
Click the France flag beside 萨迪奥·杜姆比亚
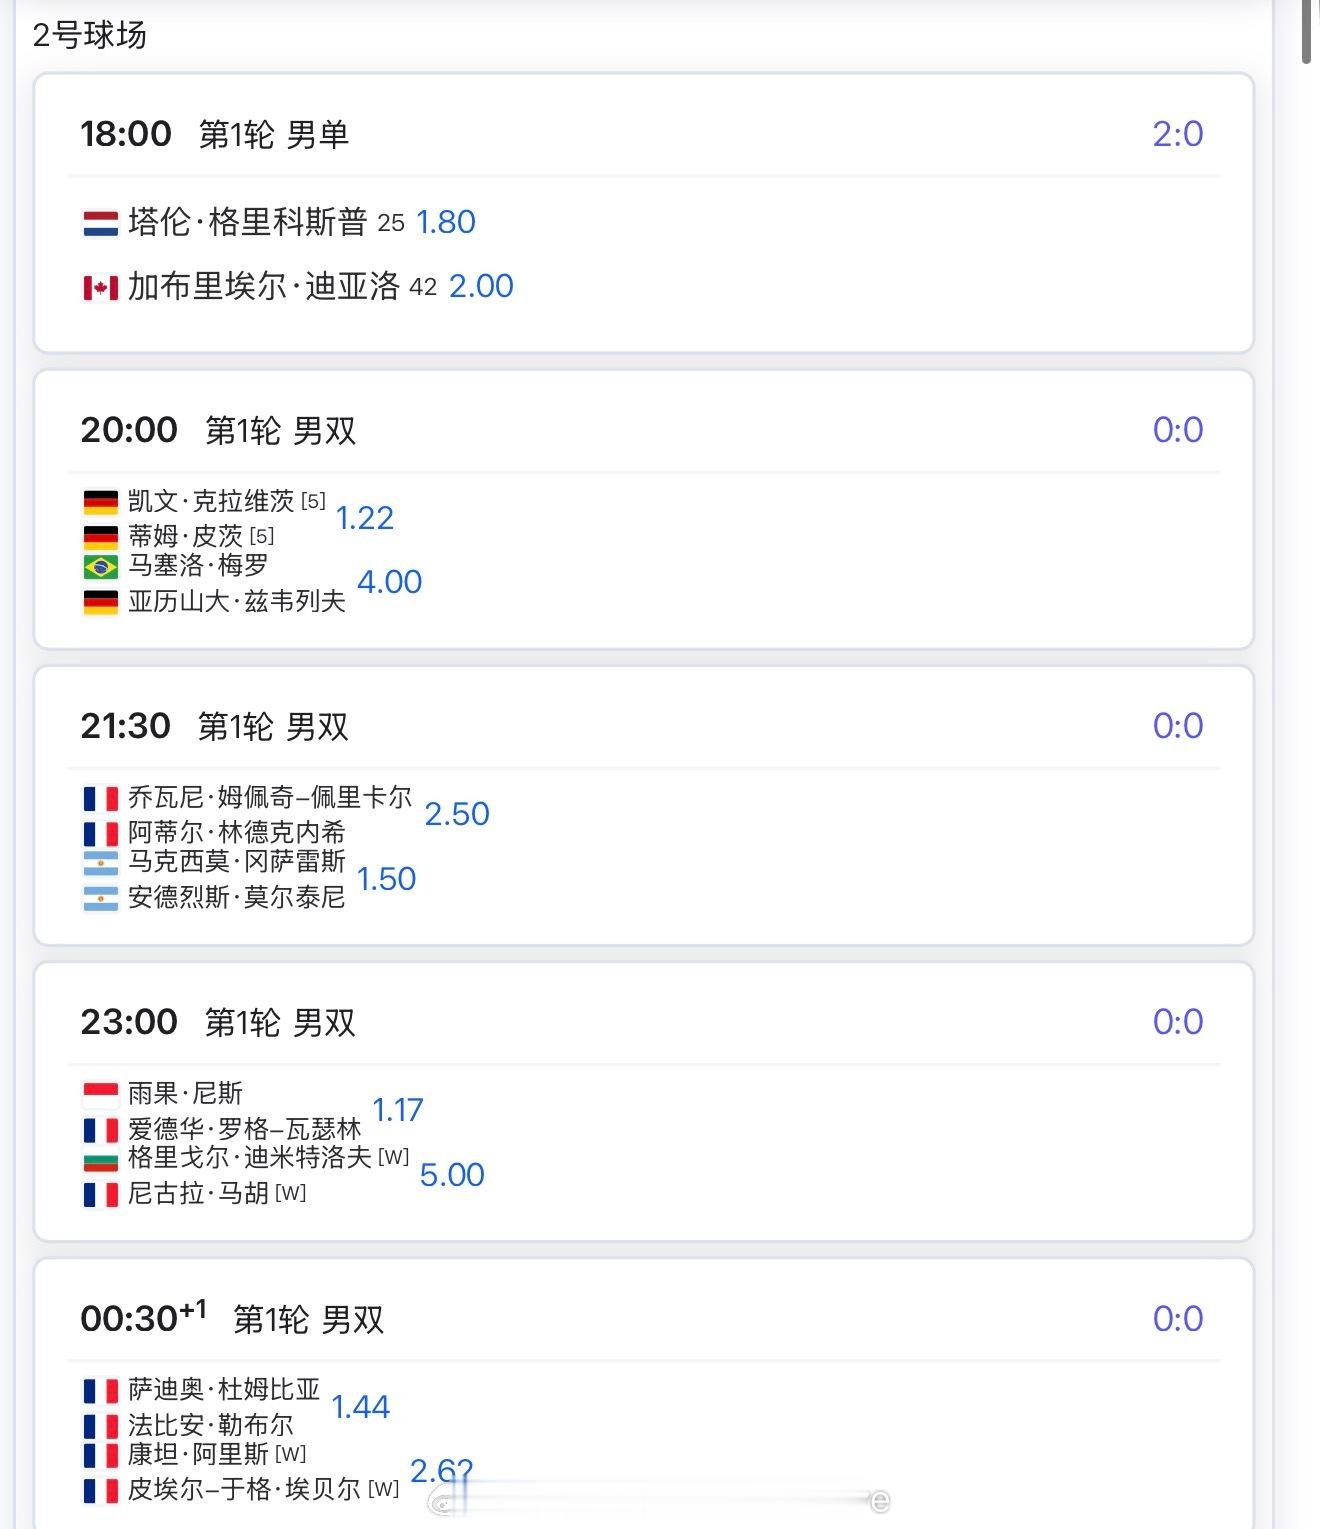pos(100,1390)
